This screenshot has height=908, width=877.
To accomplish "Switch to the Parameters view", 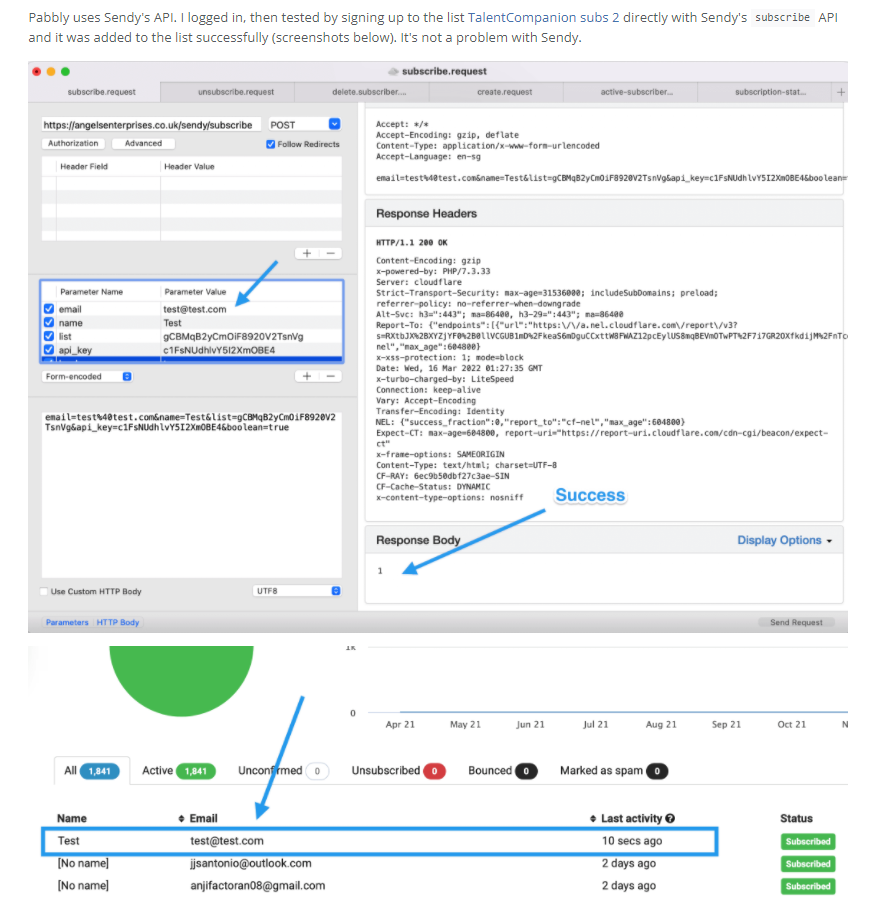I will click(67, 622).
